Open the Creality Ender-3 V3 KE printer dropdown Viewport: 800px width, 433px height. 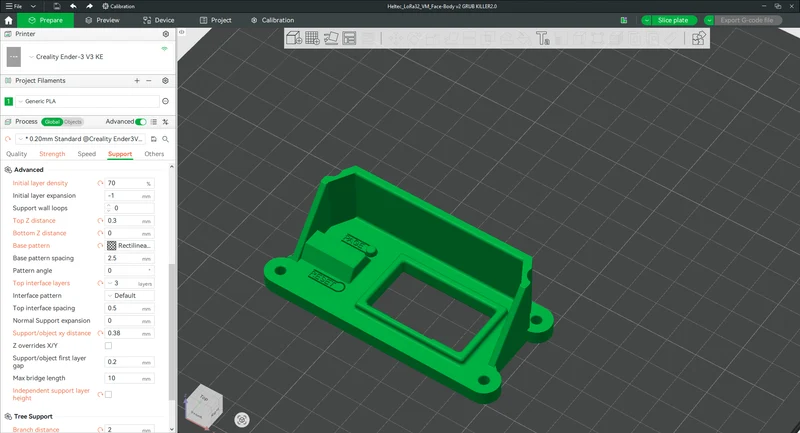pyautogui.click(x=31, y=57)
